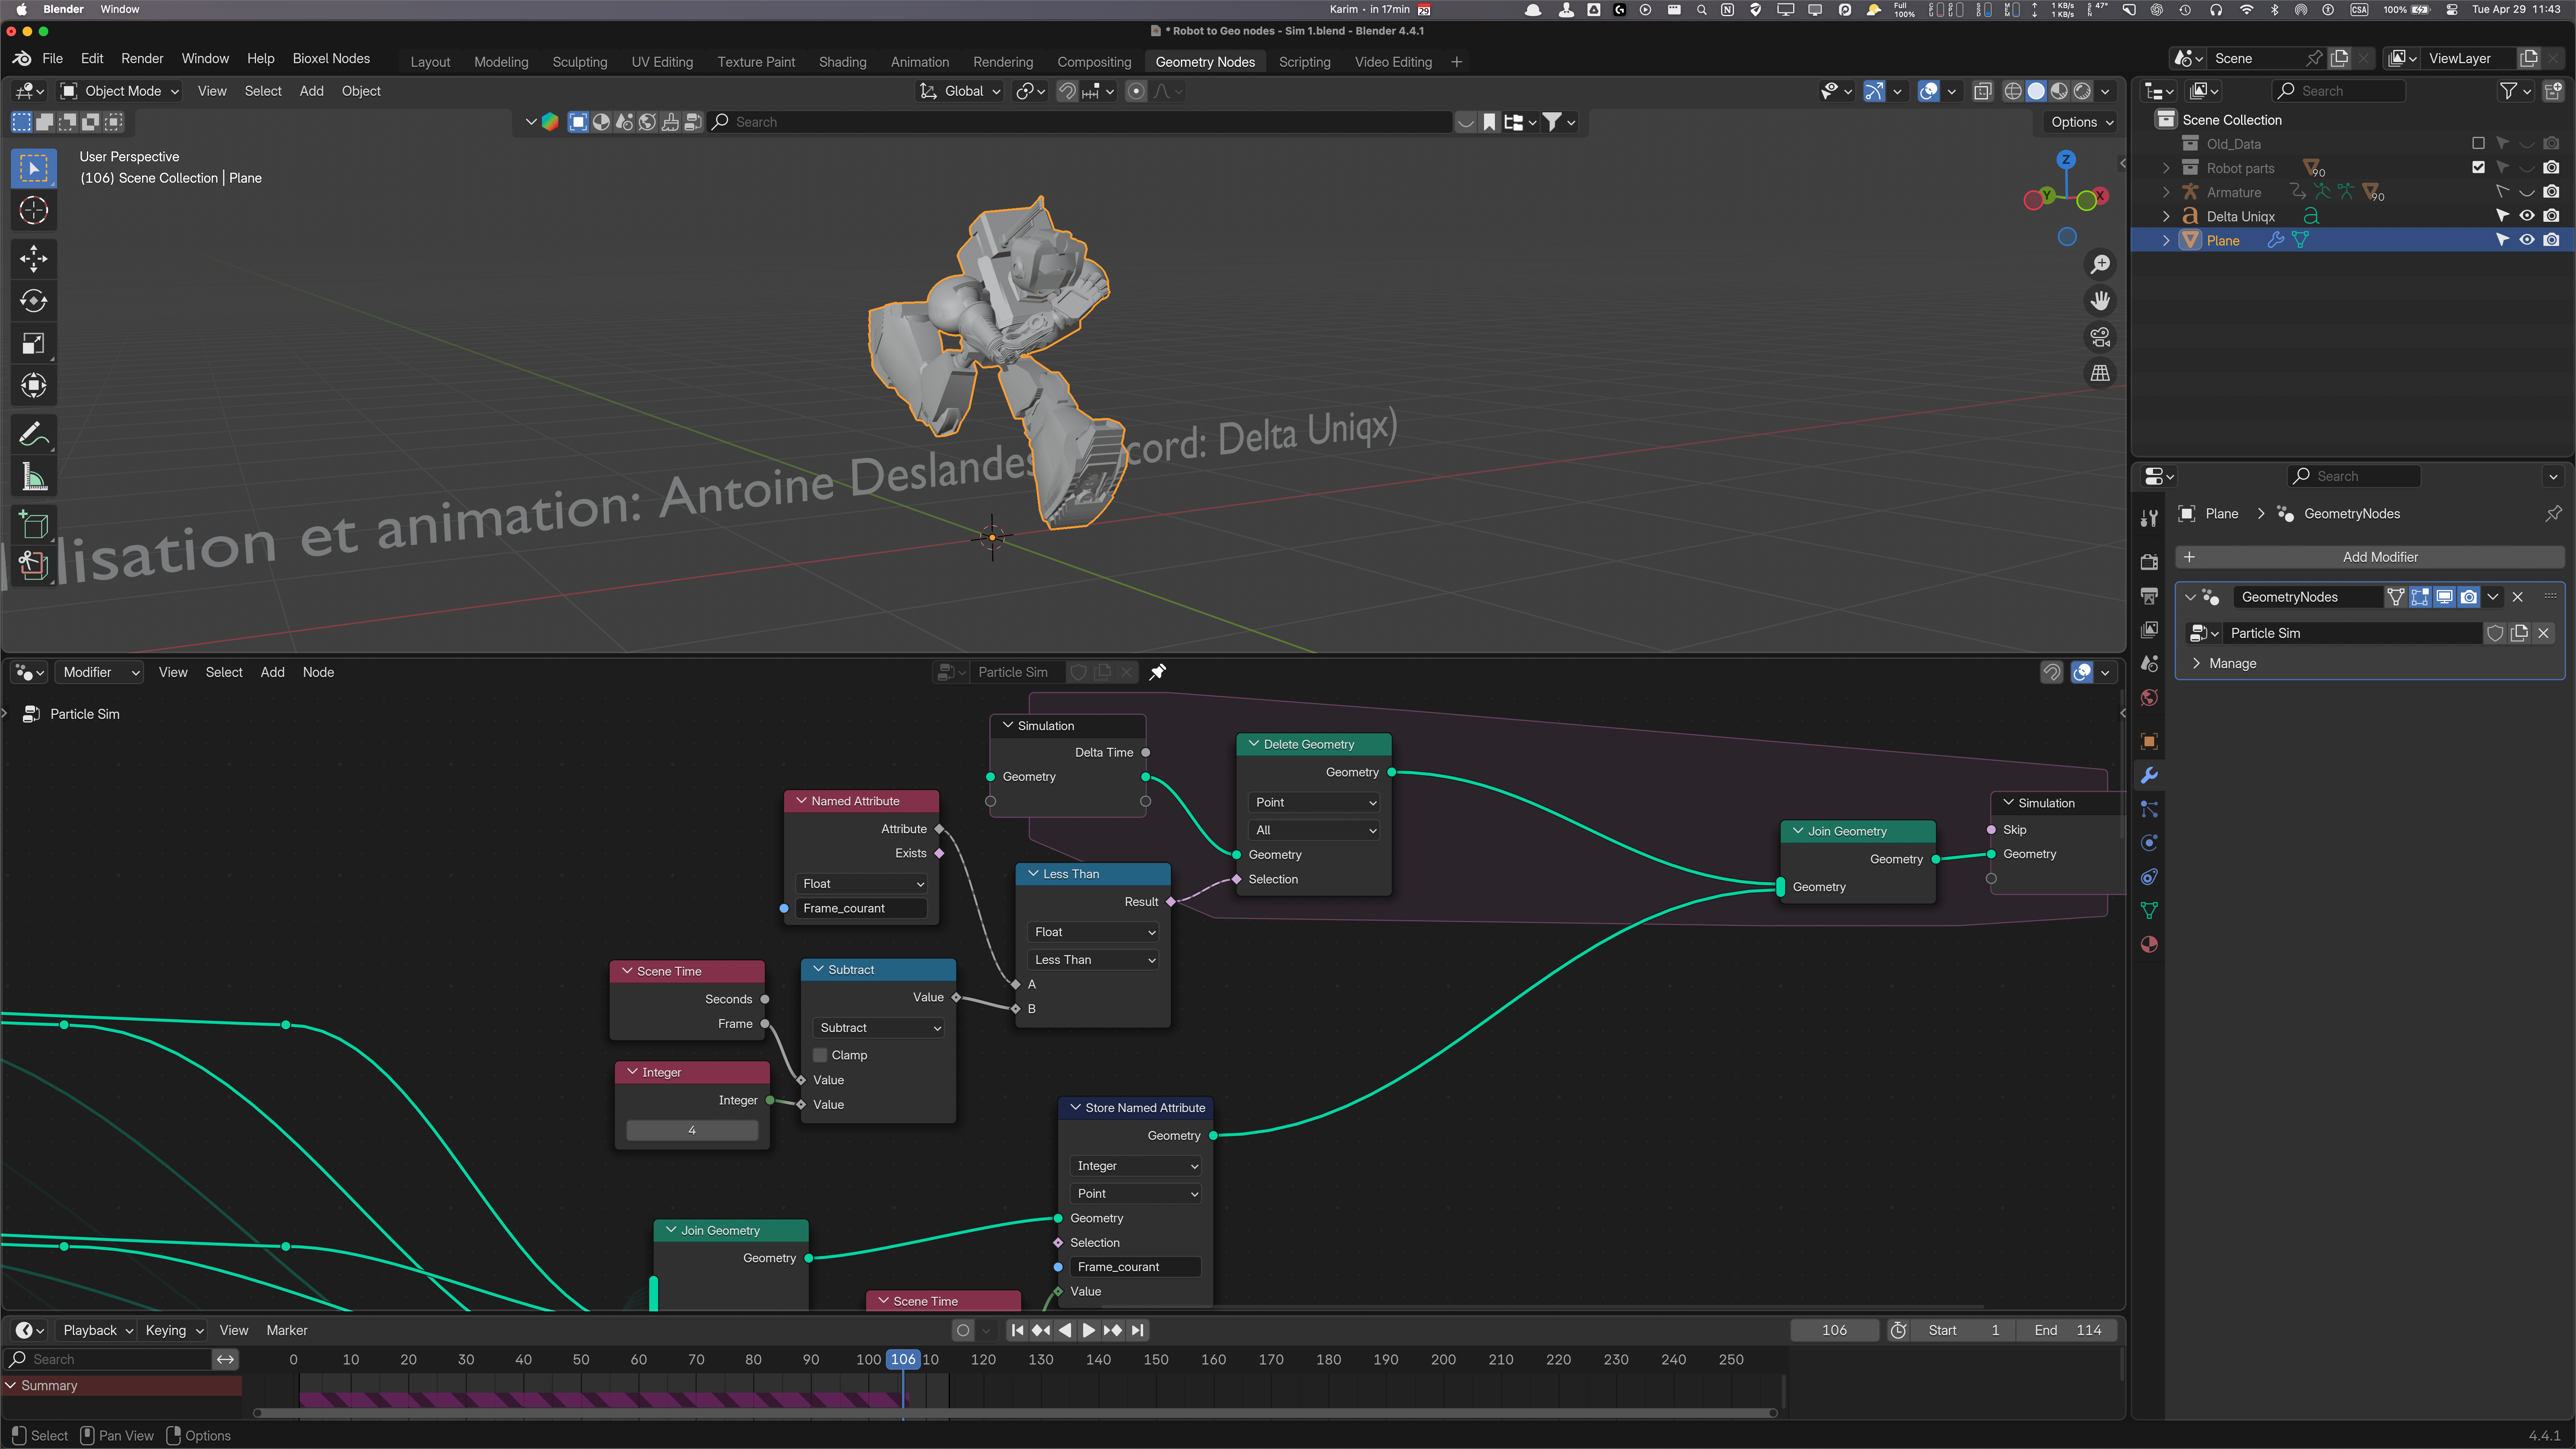Select the Transform tool

(x=33, y=386)
